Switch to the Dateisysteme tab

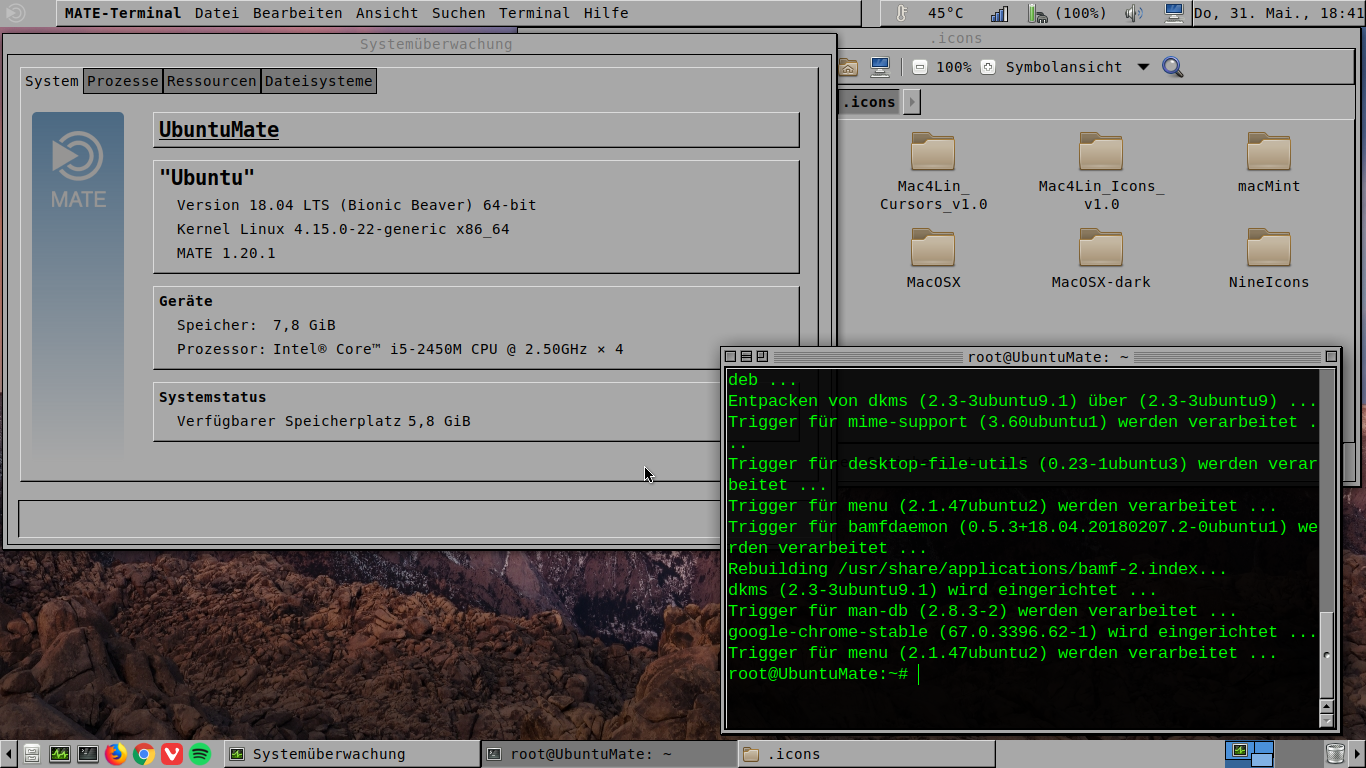318,81
